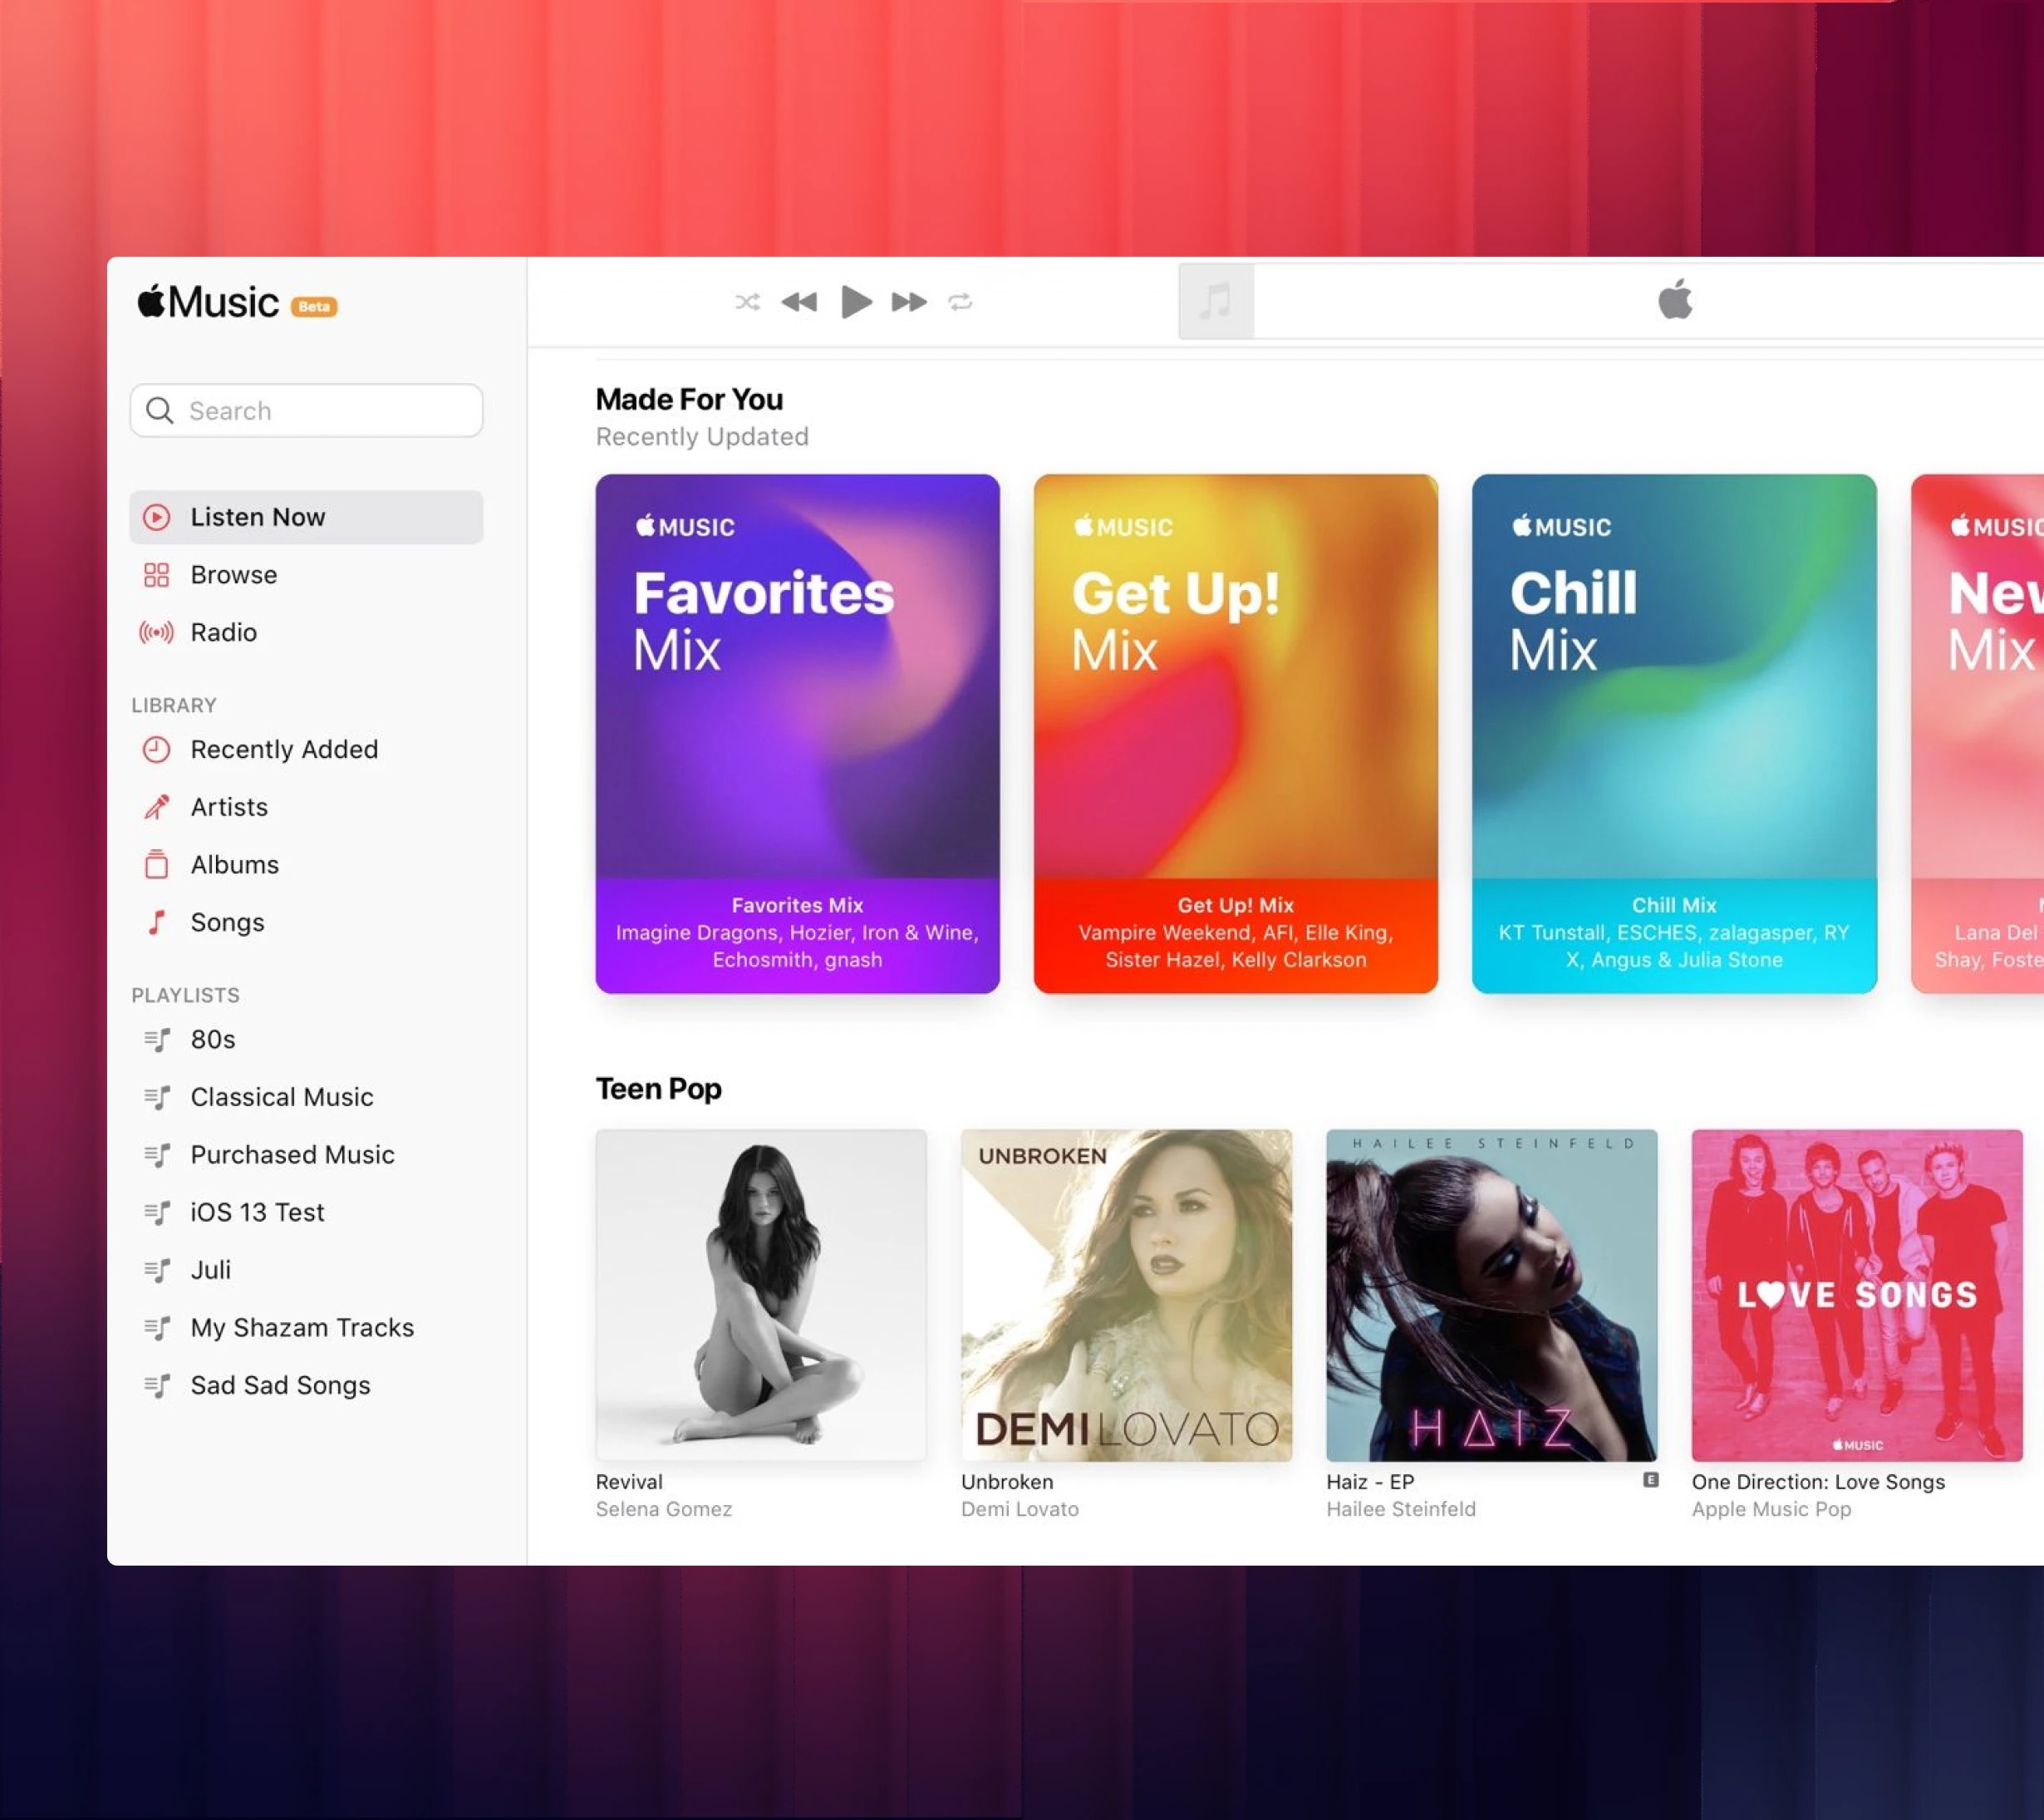The image size is (2044, 1820).
Task: Click the music note artwork placeholder
Action: click(x=1216, y=301)
